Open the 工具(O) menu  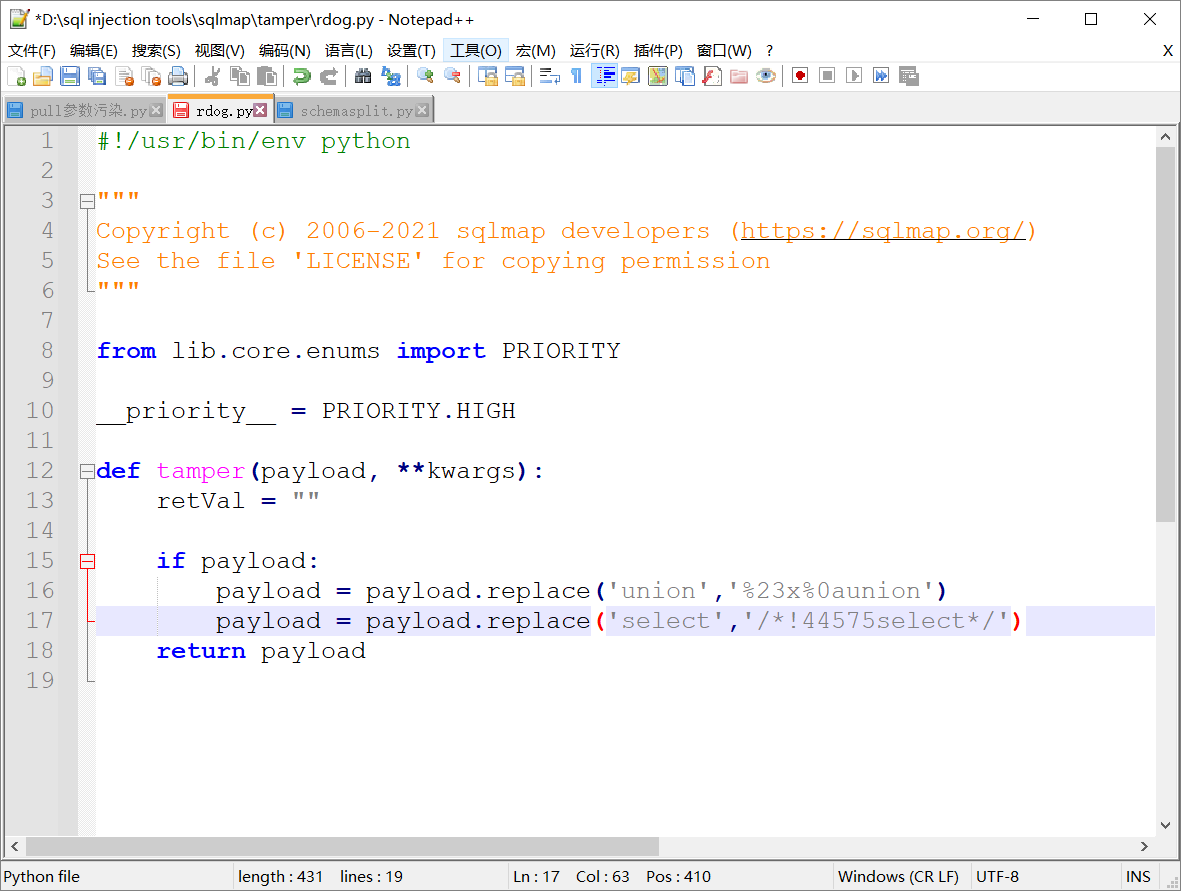[x=476, y=50]
